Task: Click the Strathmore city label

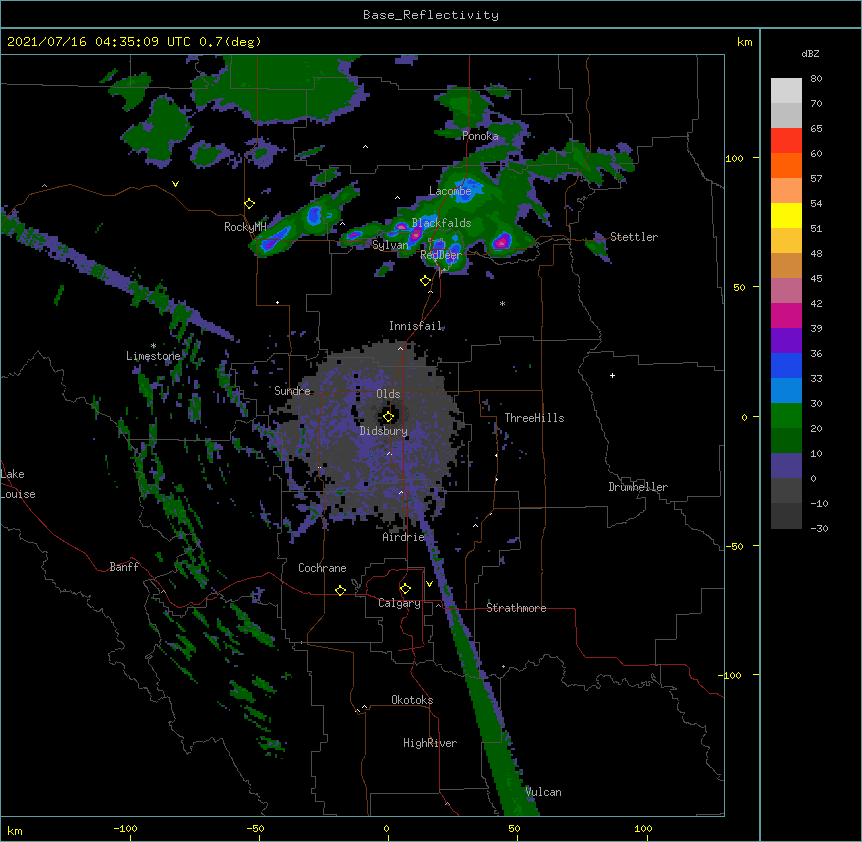Action: click(x=516, y=608)
